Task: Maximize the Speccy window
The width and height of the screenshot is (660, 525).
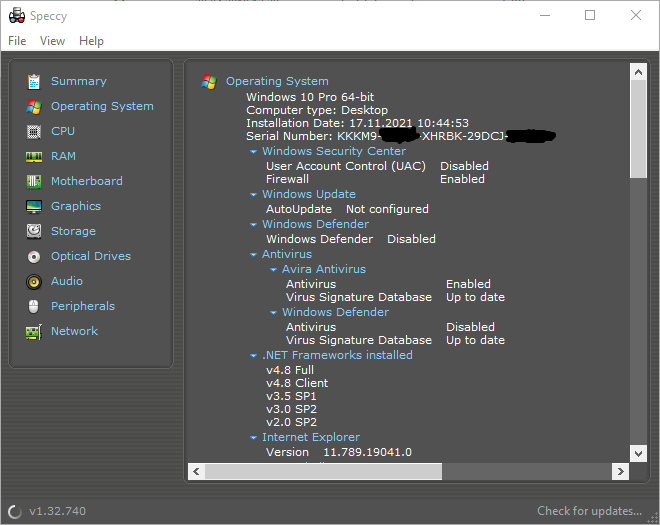Action: pyautogui.click(x=590, y=16)
